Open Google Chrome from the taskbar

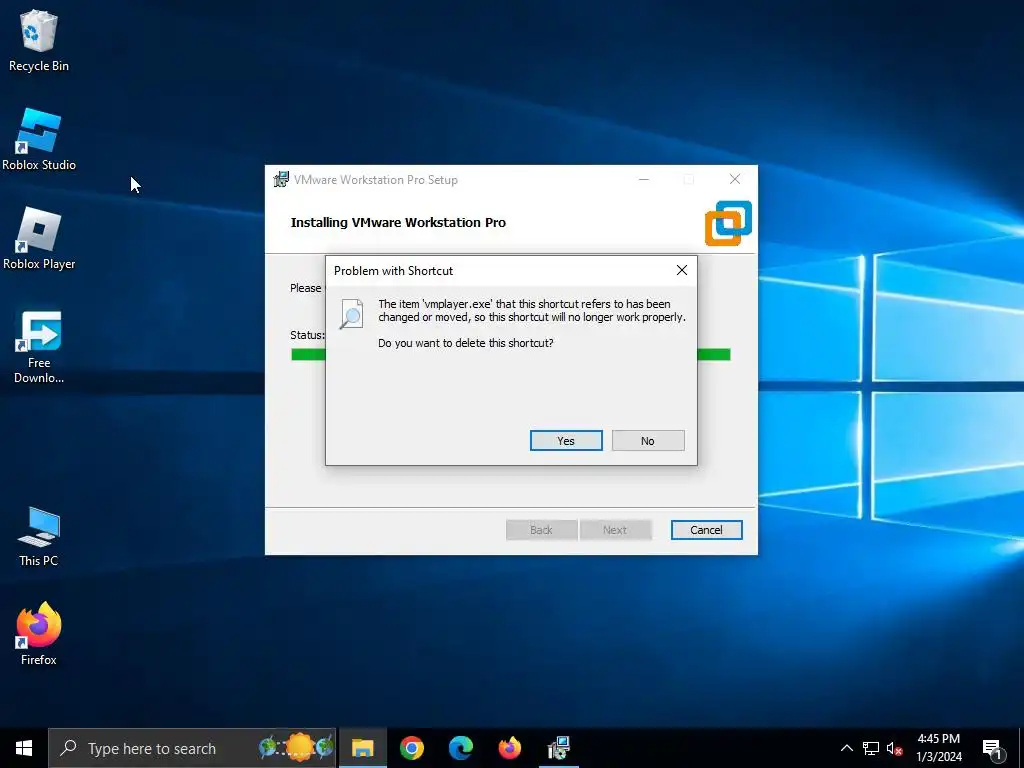(x=411, y=748)
